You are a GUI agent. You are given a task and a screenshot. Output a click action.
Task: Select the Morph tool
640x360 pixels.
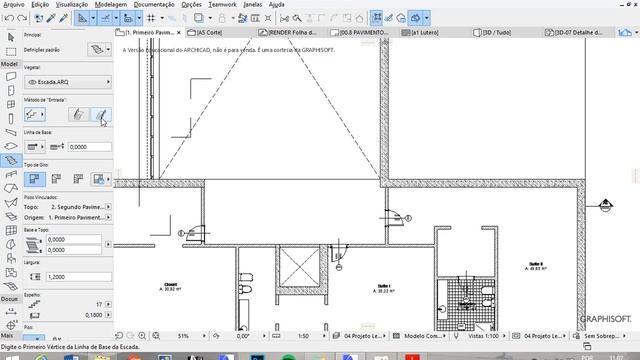11,244
